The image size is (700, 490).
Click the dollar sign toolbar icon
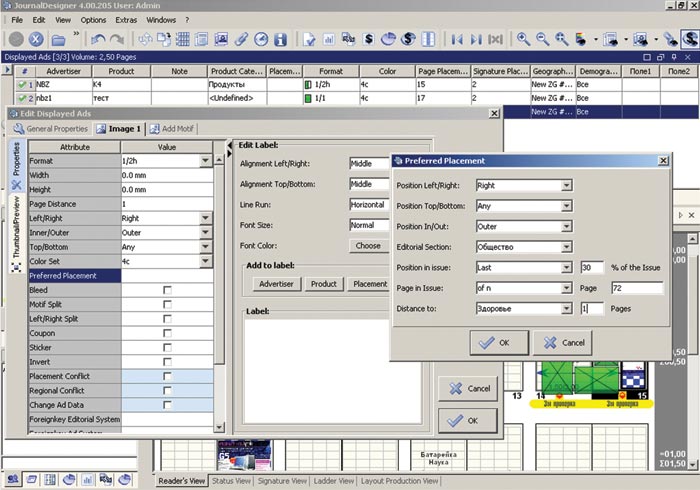(x=370, y=40)
